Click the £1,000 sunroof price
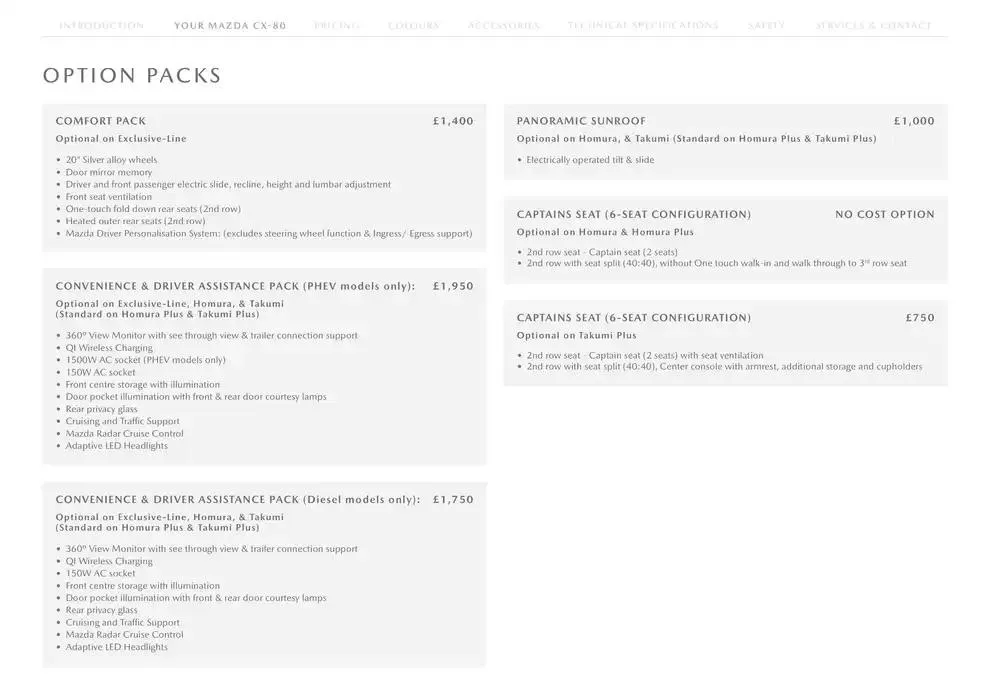Viewport: 990px width, 700px height. [914, 121]
